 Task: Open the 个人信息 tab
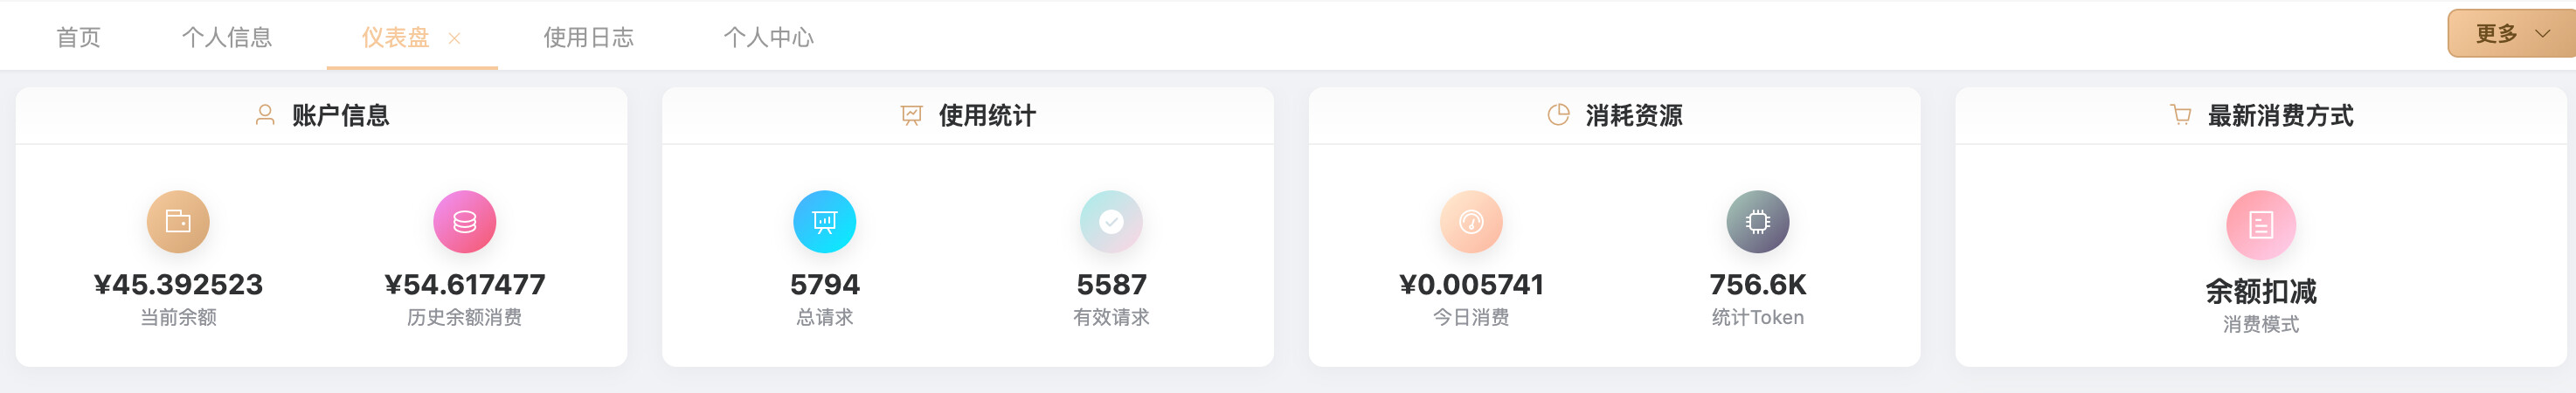[x=227, y=37]
